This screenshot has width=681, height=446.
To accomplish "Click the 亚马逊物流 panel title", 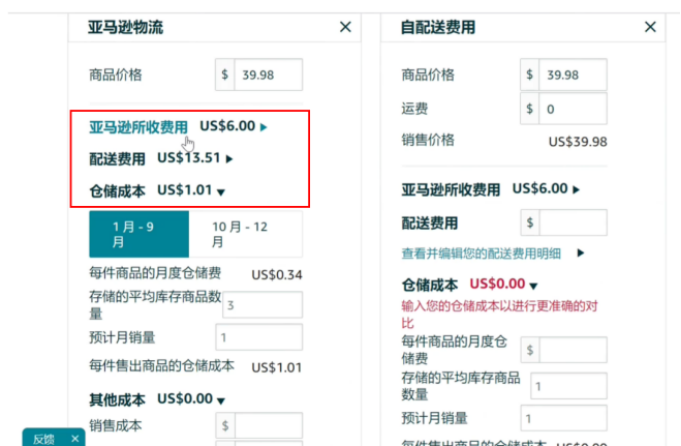I will (x=126, y=27).
